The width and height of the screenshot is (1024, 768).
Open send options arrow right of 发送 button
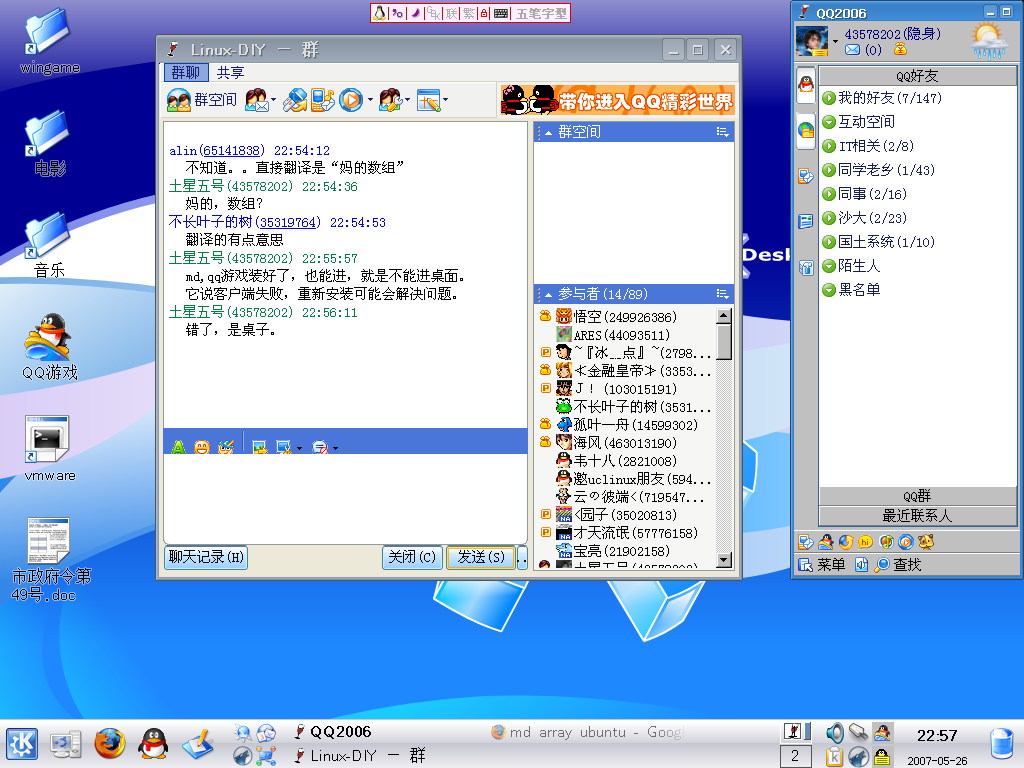pos(522,557)
